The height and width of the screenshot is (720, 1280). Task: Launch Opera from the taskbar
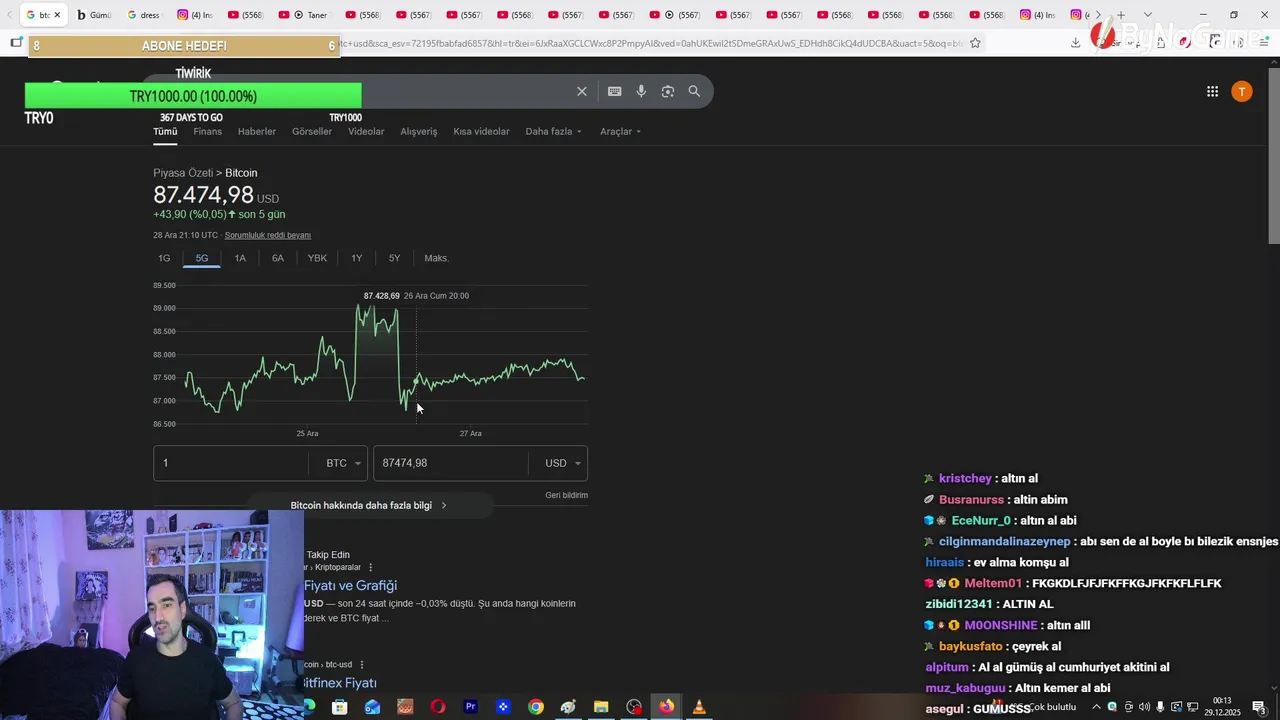pyautogui.click(x=438, y=707)
